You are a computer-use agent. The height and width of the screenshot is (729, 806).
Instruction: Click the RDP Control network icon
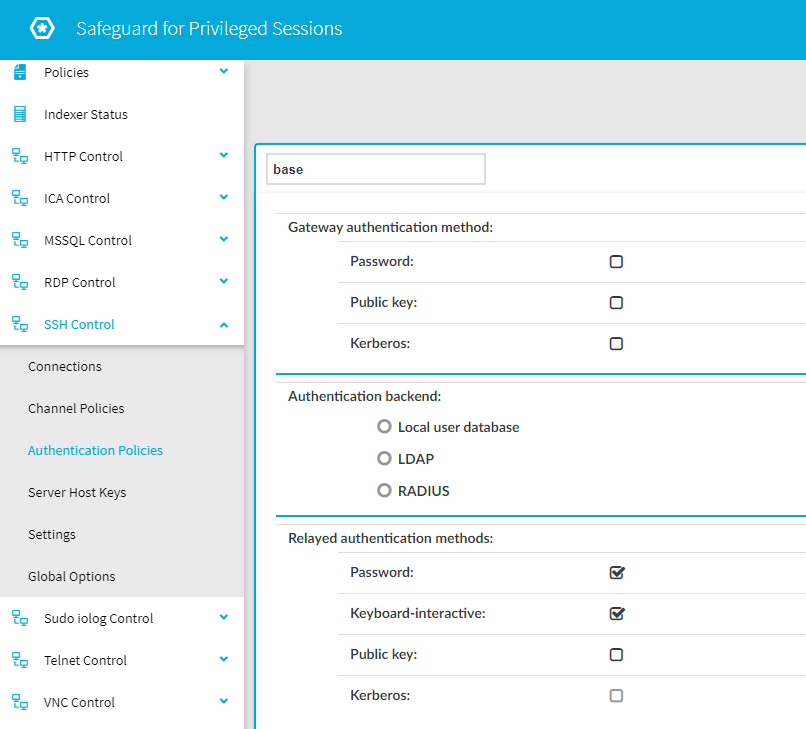point(20,282)
